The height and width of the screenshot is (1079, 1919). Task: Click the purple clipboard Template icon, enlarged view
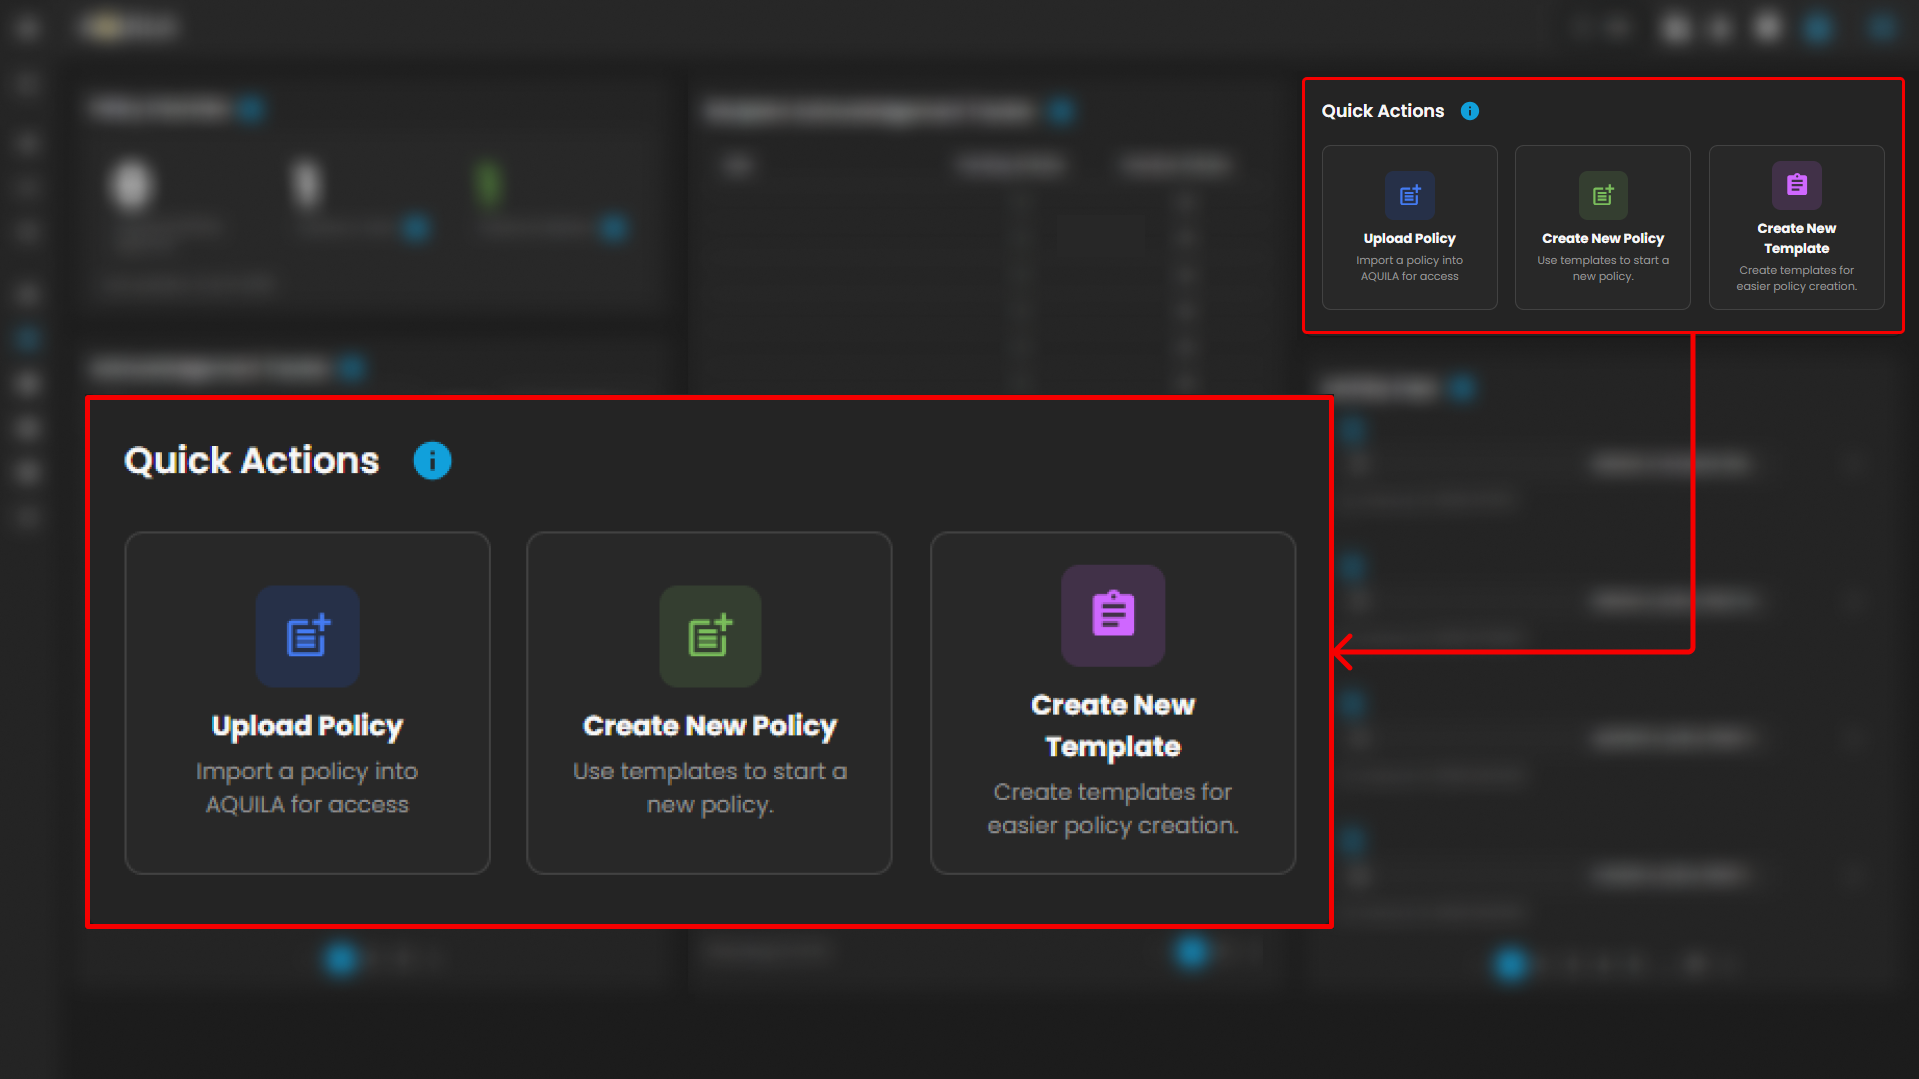[x=1113, y=615]
